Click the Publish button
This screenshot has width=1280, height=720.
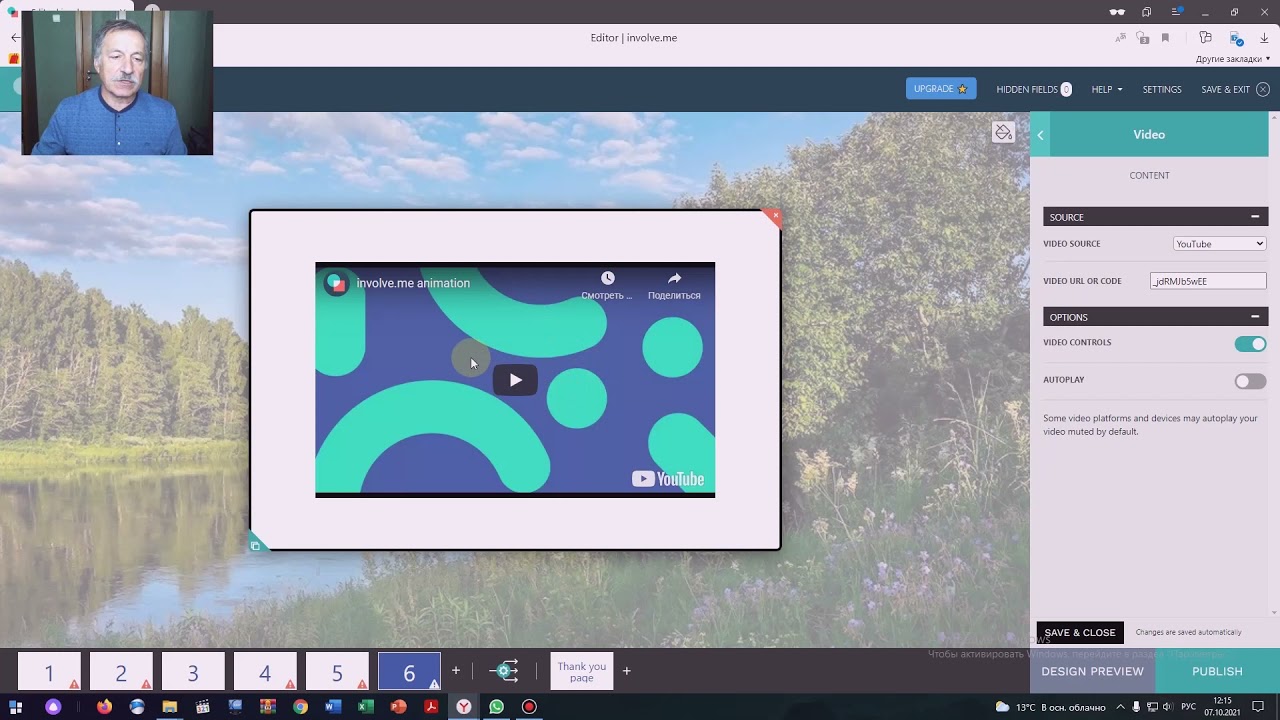click(x=1217, y=672)
